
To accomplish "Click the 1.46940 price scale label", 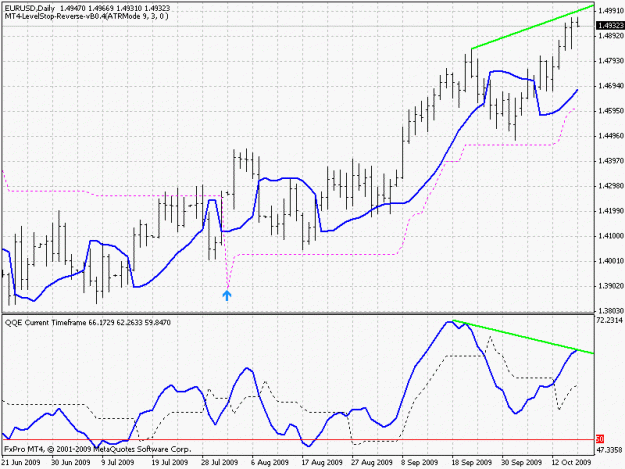I will [x=611, y=86].
